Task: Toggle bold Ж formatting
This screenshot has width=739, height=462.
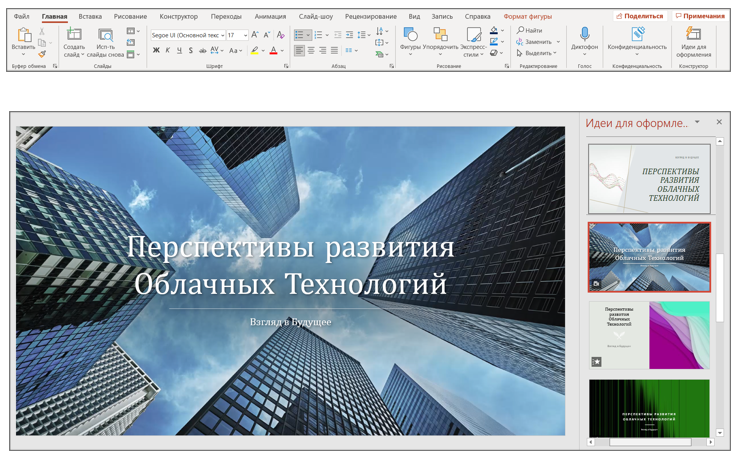Action: pos(156,50)
